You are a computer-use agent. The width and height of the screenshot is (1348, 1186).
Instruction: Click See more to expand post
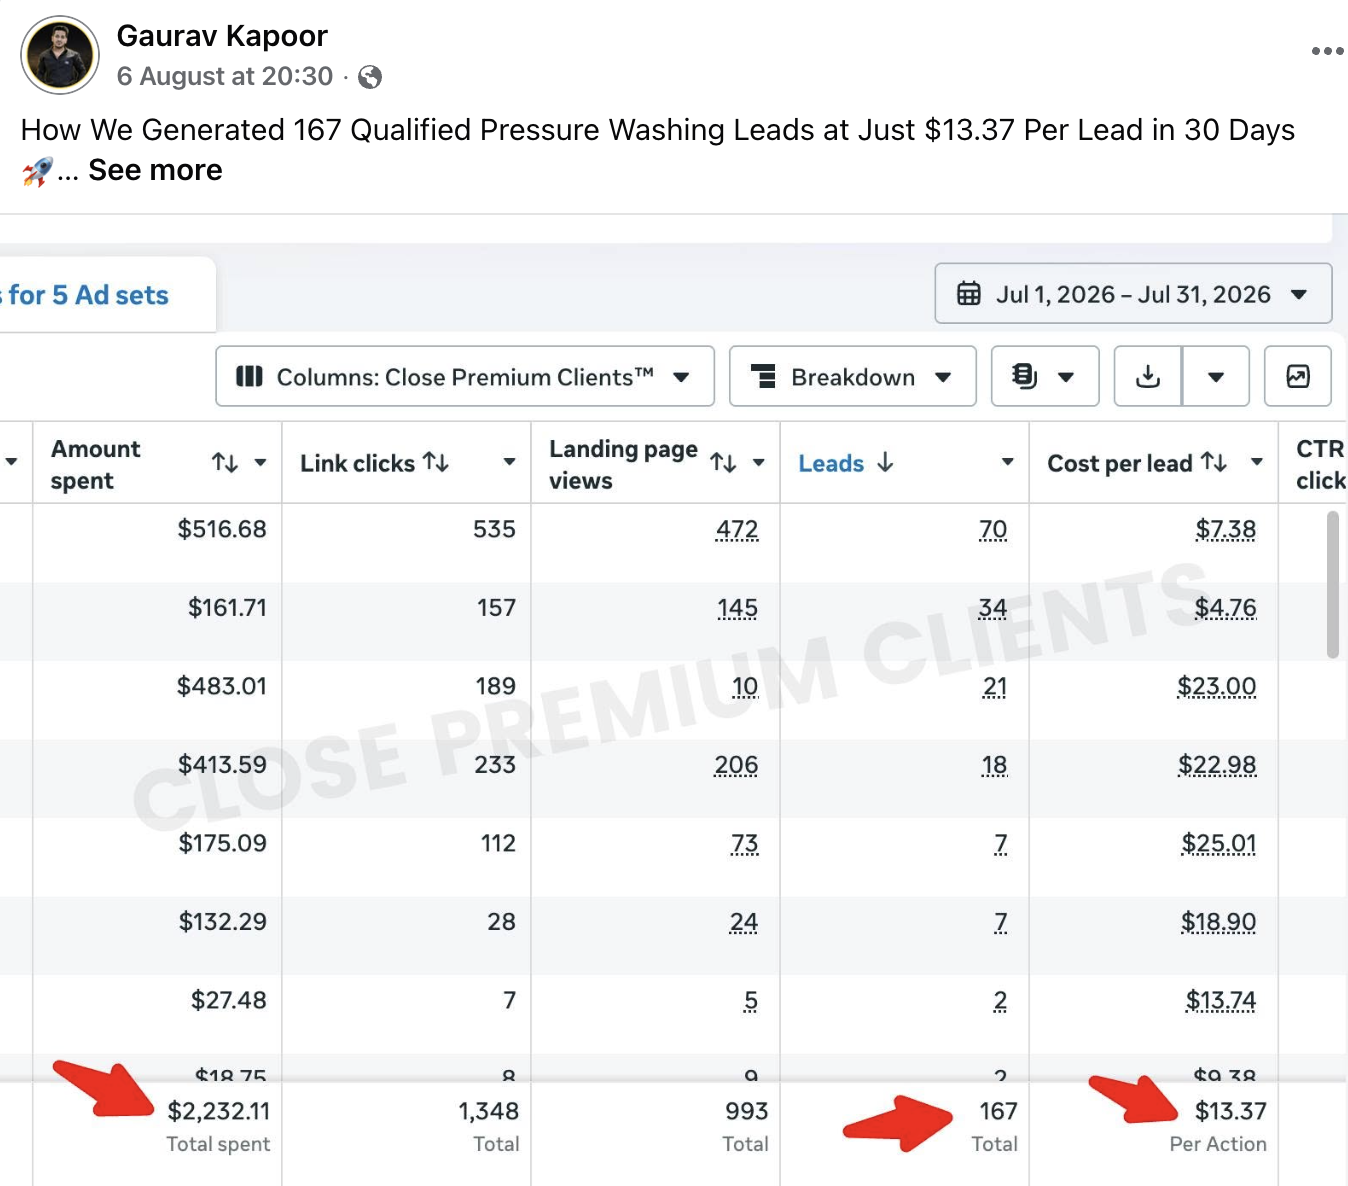(155, 170)
